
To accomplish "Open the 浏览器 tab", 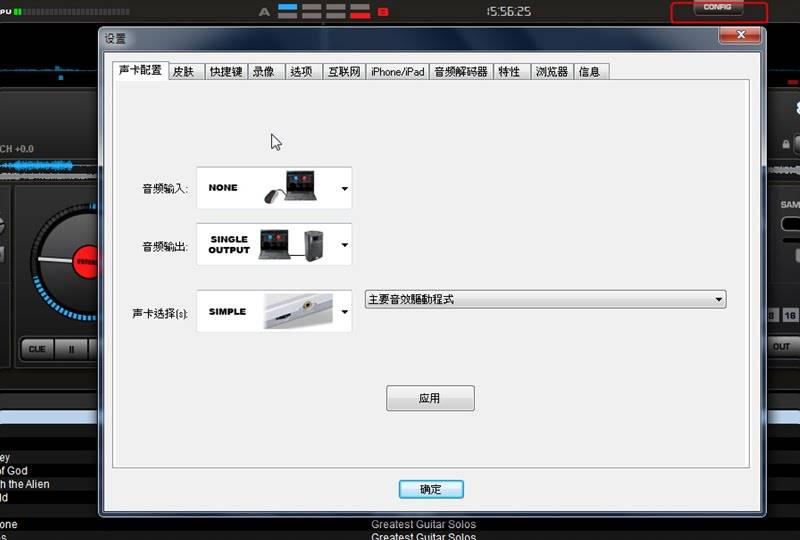I will coord(552,72).
